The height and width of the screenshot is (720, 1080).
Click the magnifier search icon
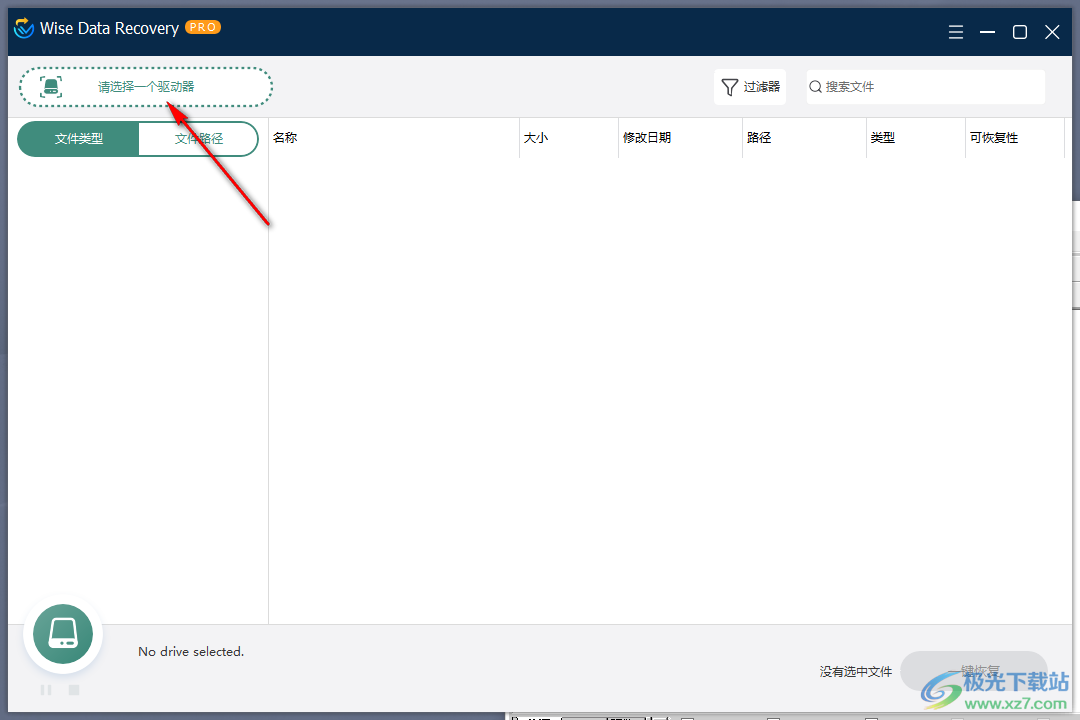click(x=816, y=87)
